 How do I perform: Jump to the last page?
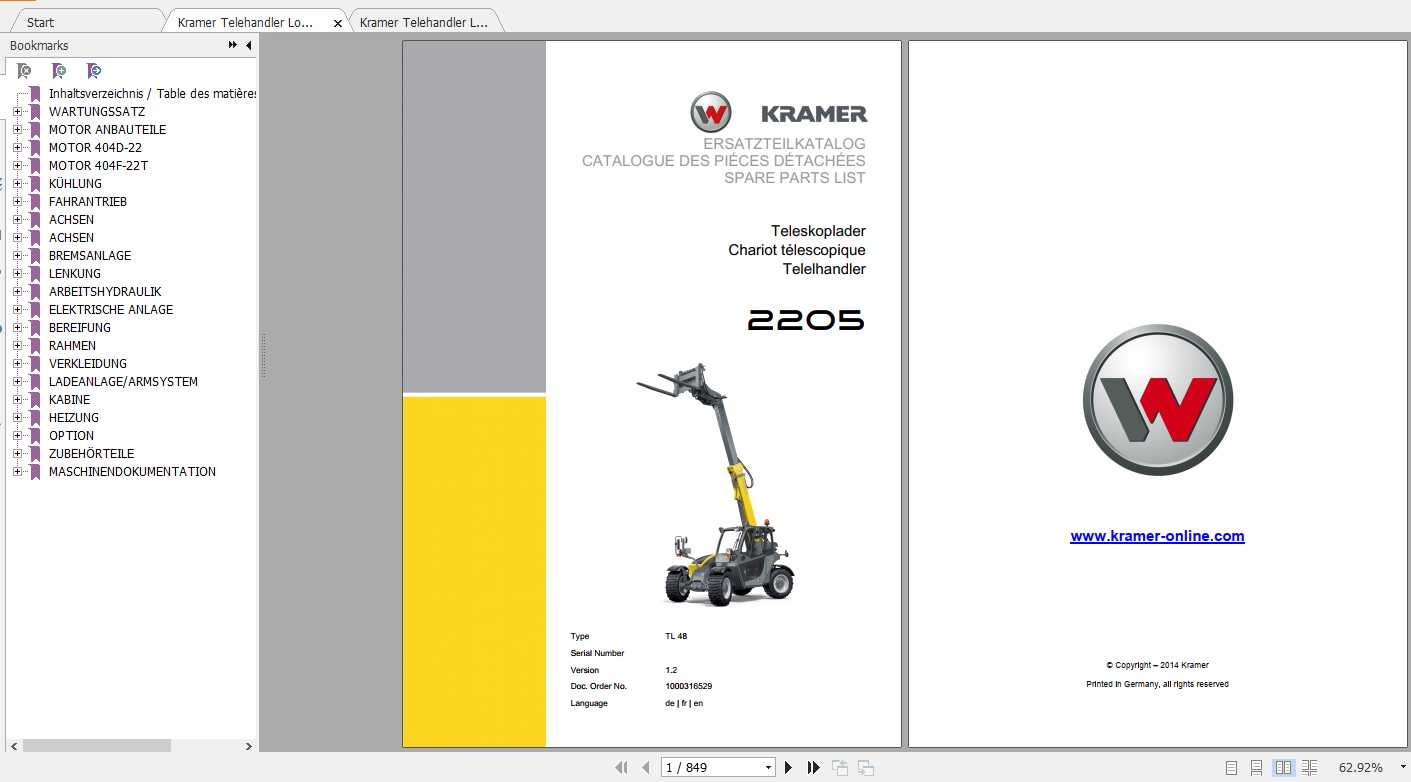click(x=813, y=767)
